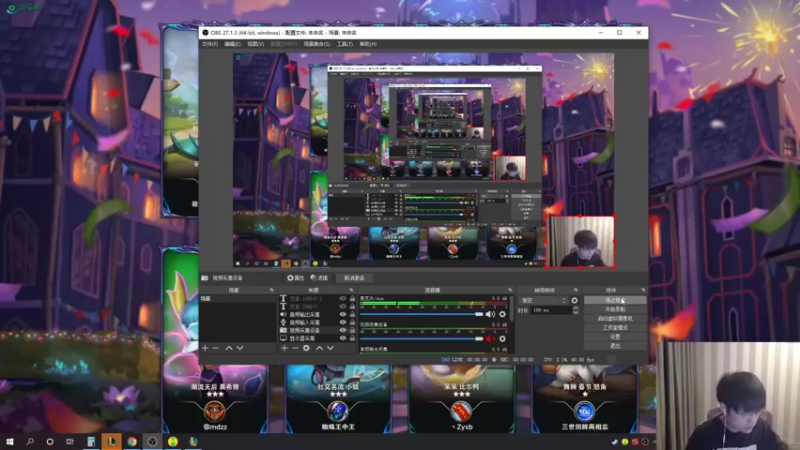Hide the 音频输入采集 source
Viewport: 800px width, 450px height.
tap(343, 322)
